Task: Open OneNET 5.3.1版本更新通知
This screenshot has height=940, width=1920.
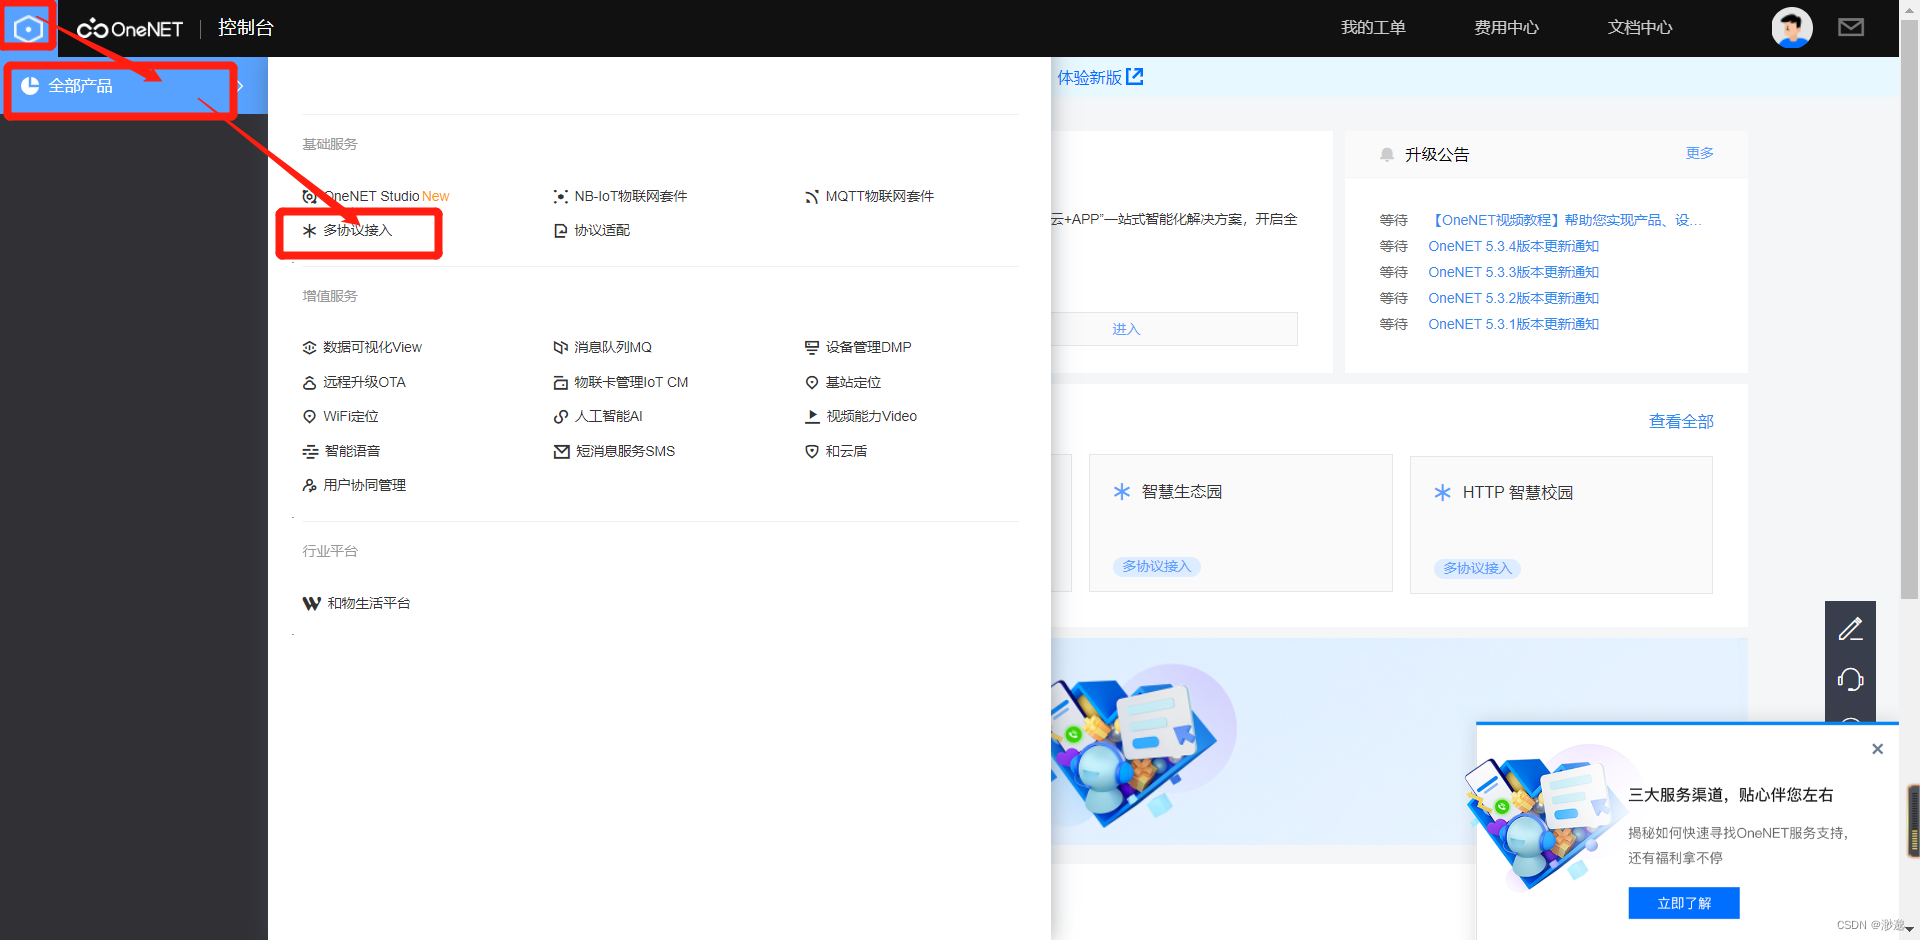Action: coord(1513,324)
